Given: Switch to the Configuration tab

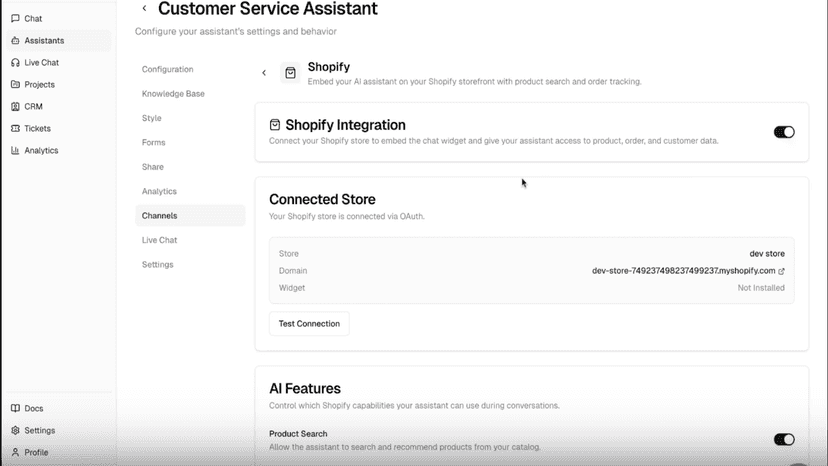Looking at the screenshot, I should (x=190, y=69).
